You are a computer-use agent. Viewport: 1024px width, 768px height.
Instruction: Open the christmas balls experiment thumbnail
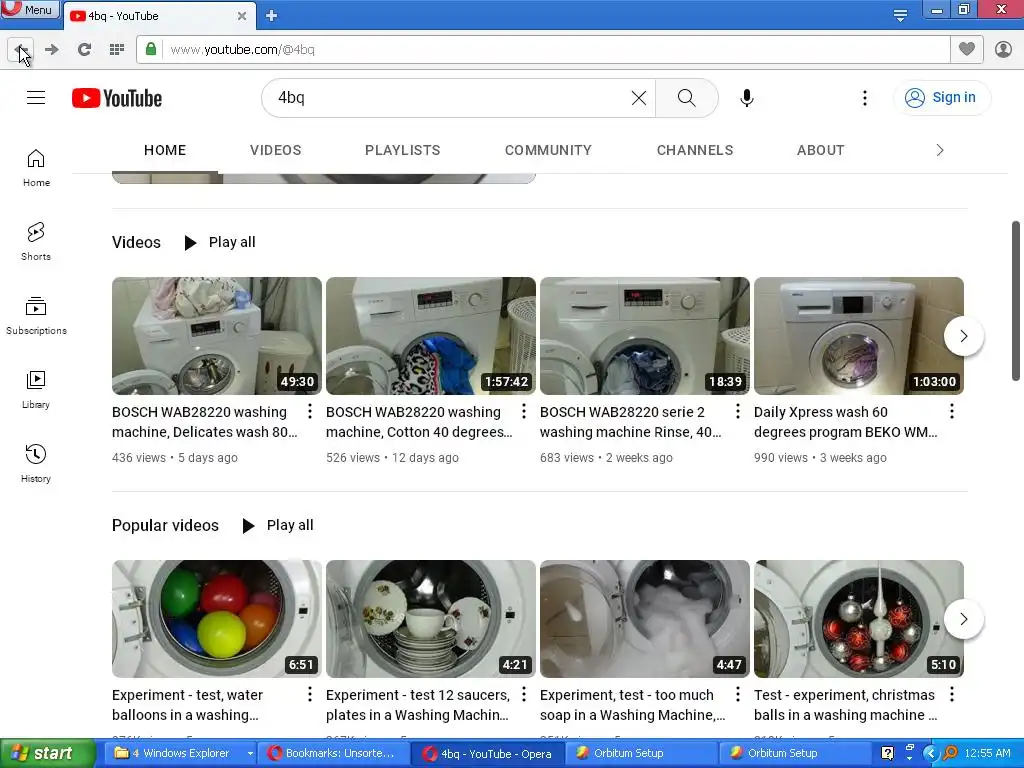[x=859, y=618]
